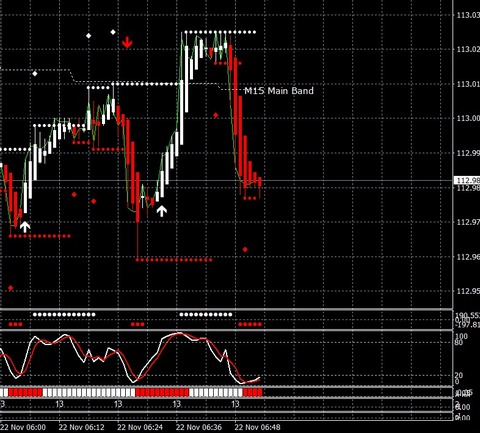Select the white up arrow near 06:24

[x=162, y=211]
